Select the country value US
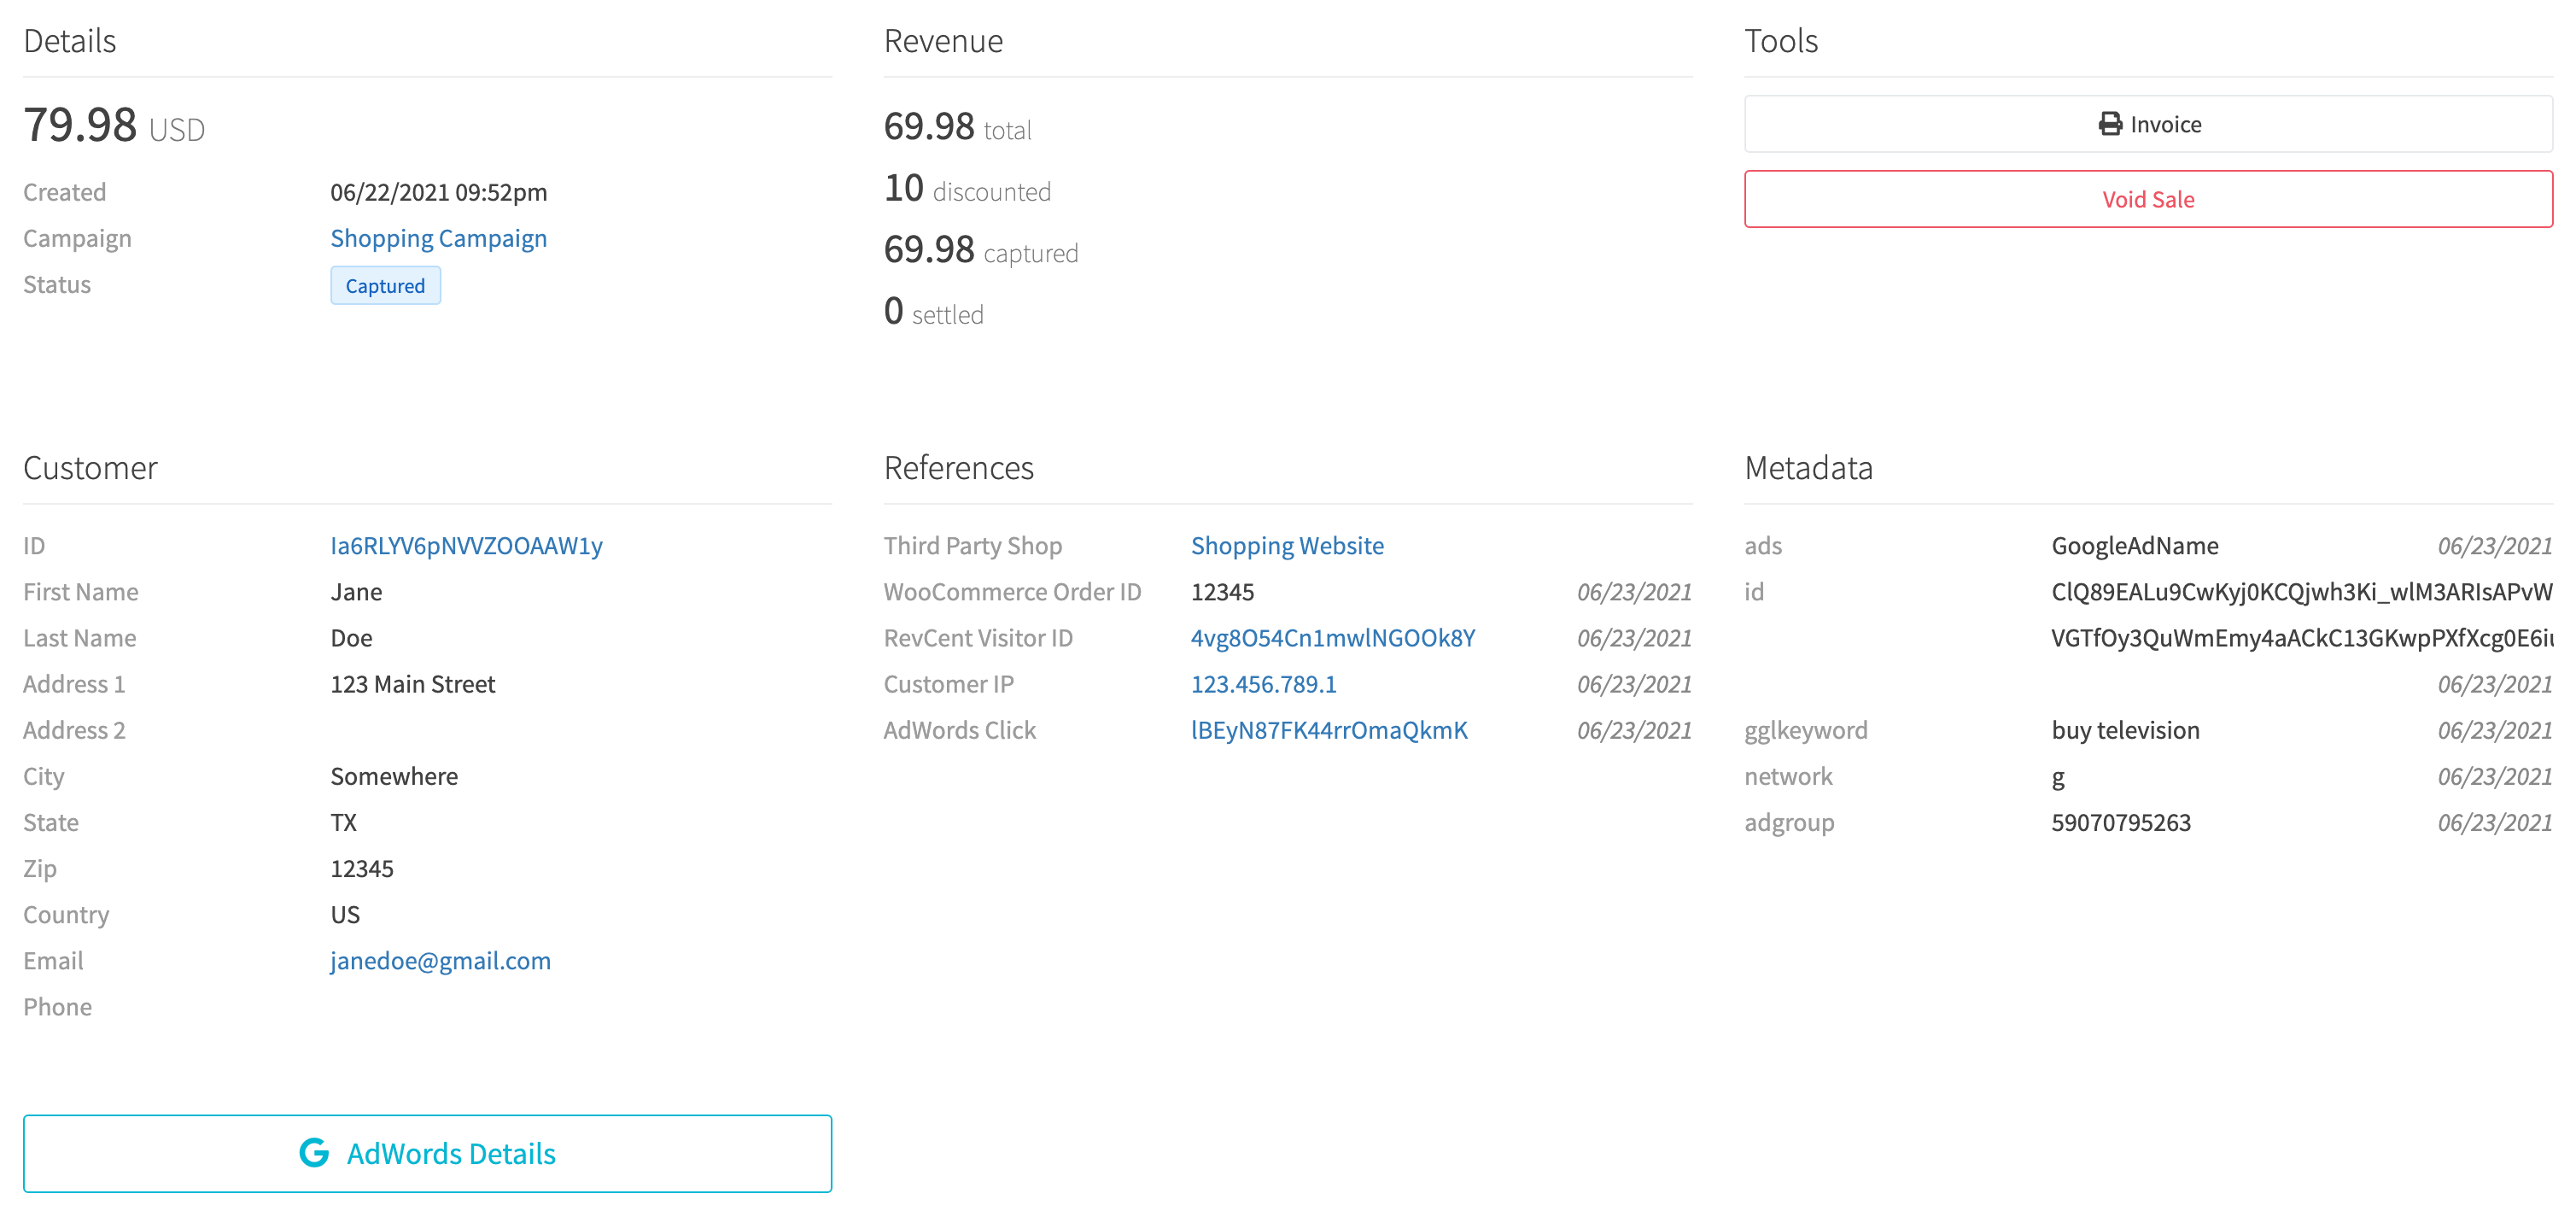 (345, 914)
